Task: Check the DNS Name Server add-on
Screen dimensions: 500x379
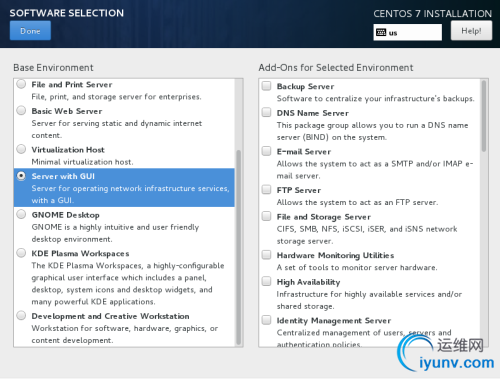Action: 266,112
